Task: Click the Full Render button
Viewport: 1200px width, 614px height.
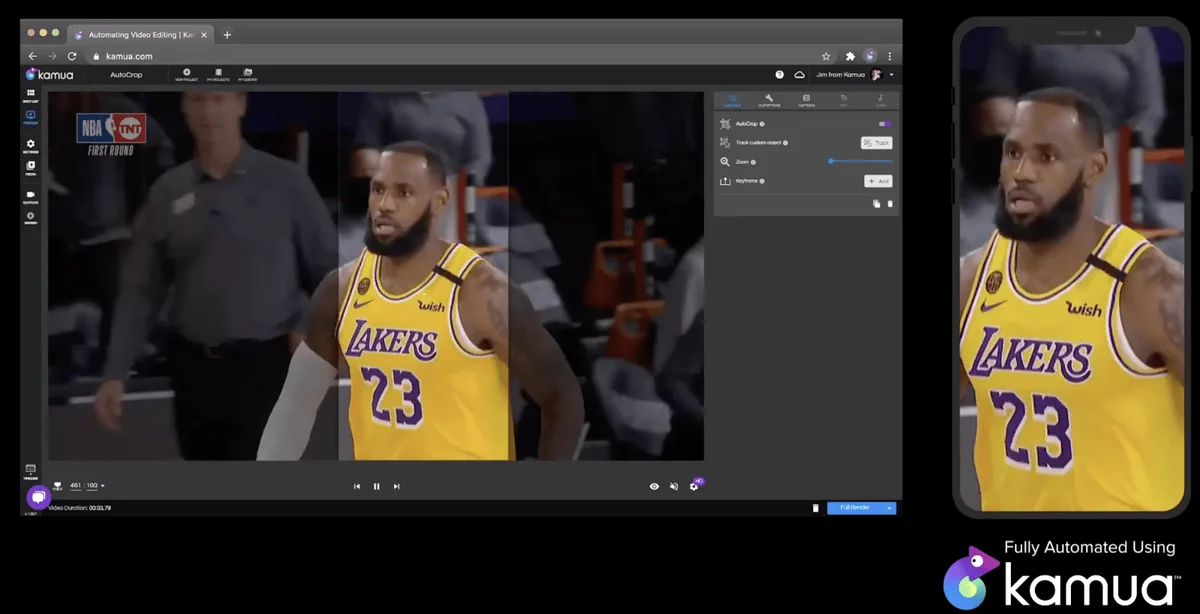Action: [855, 508]
